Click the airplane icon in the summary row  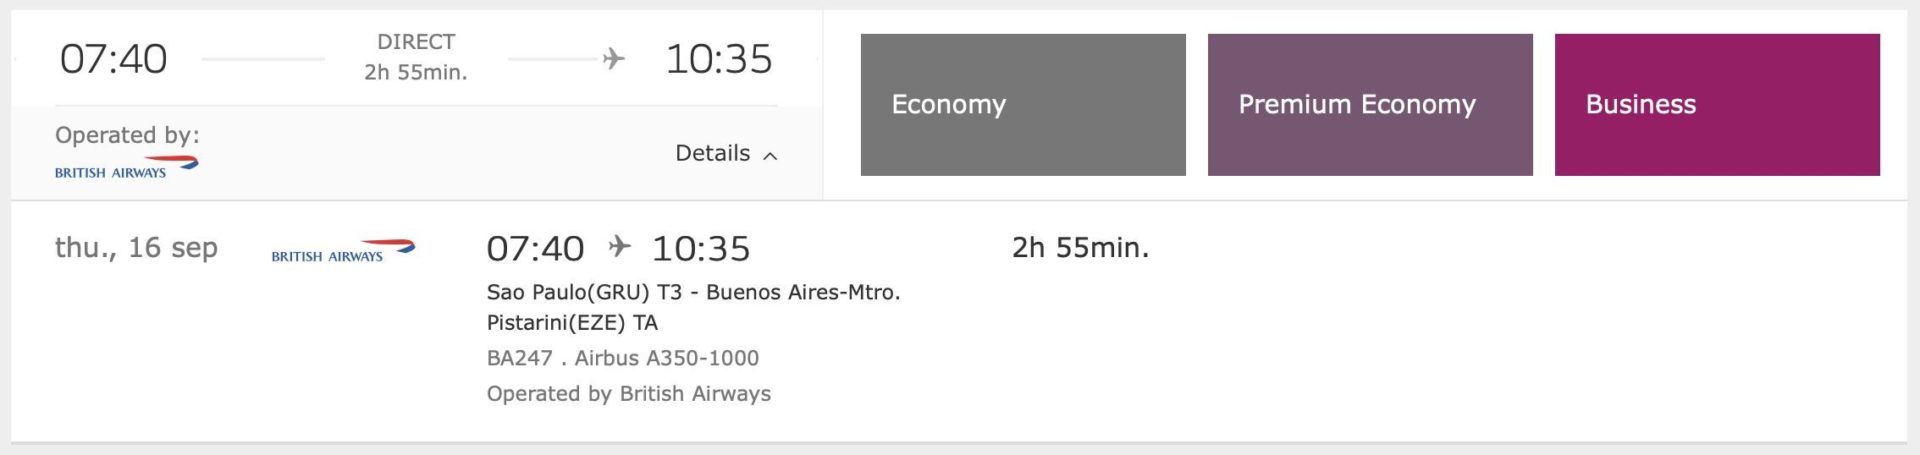pyautogui.click(x=614, y=59)
